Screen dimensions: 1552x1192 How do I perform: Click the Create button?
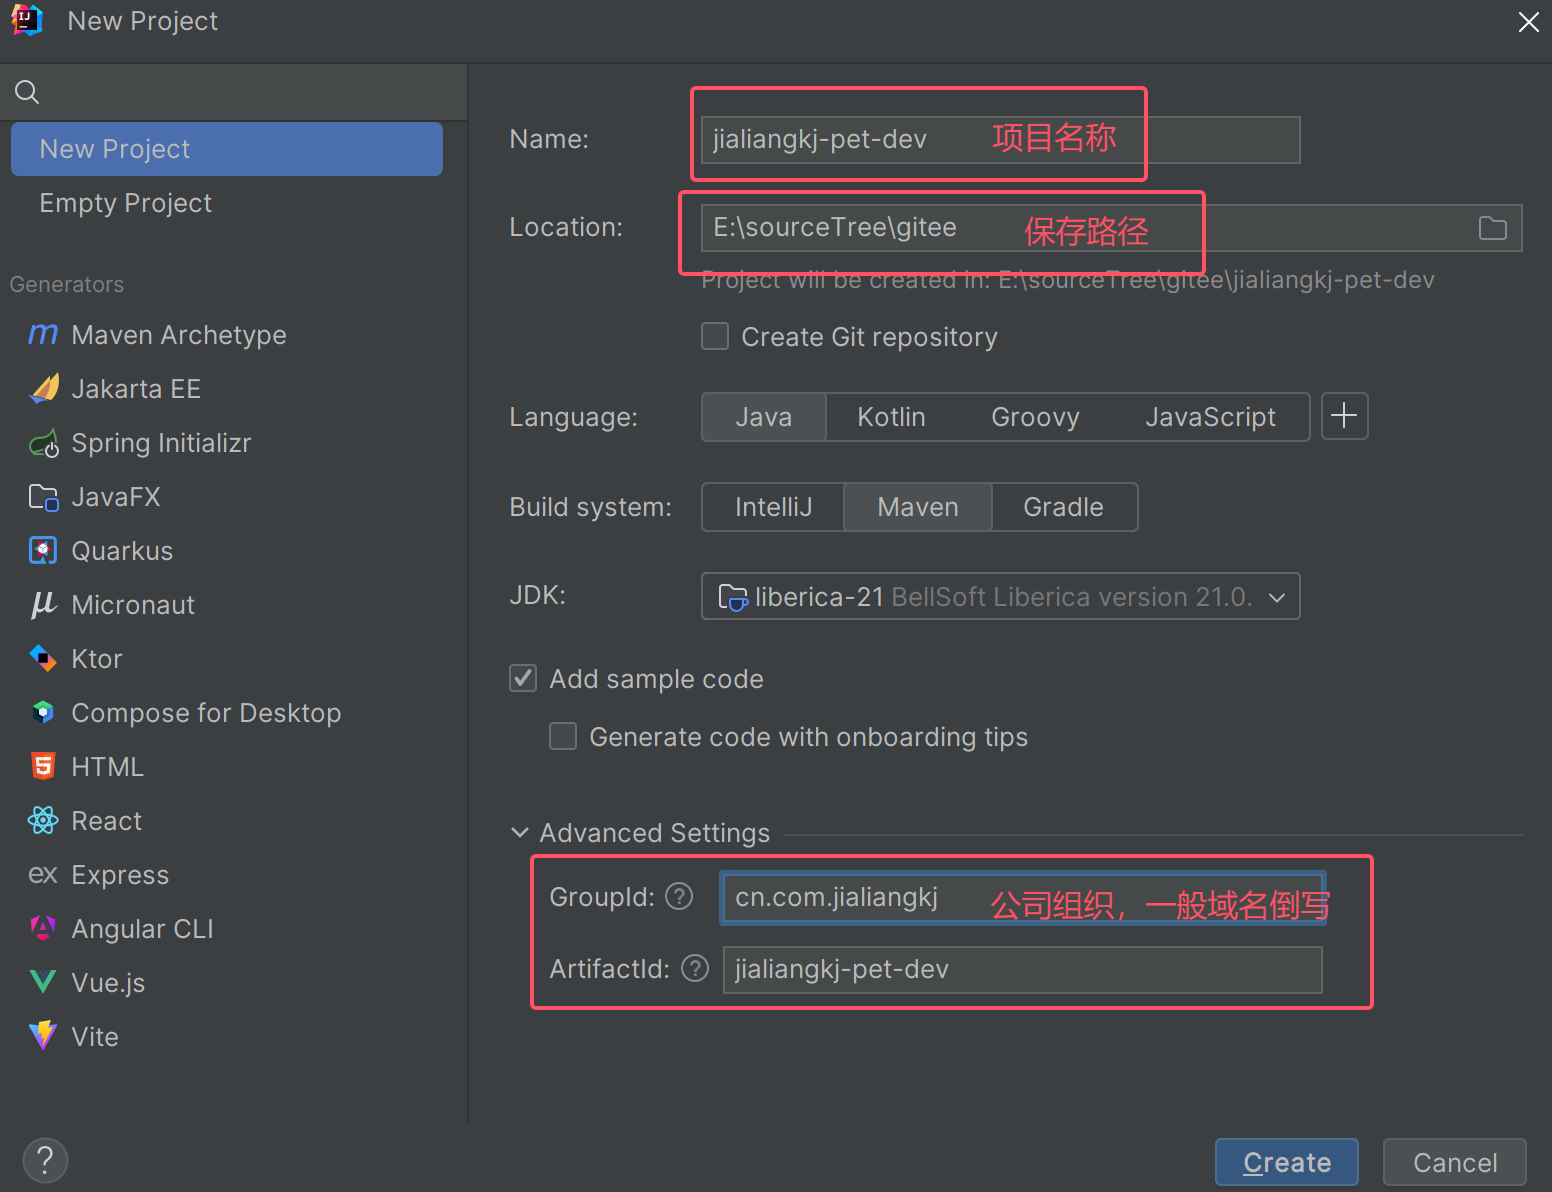click(1286, 1162)
